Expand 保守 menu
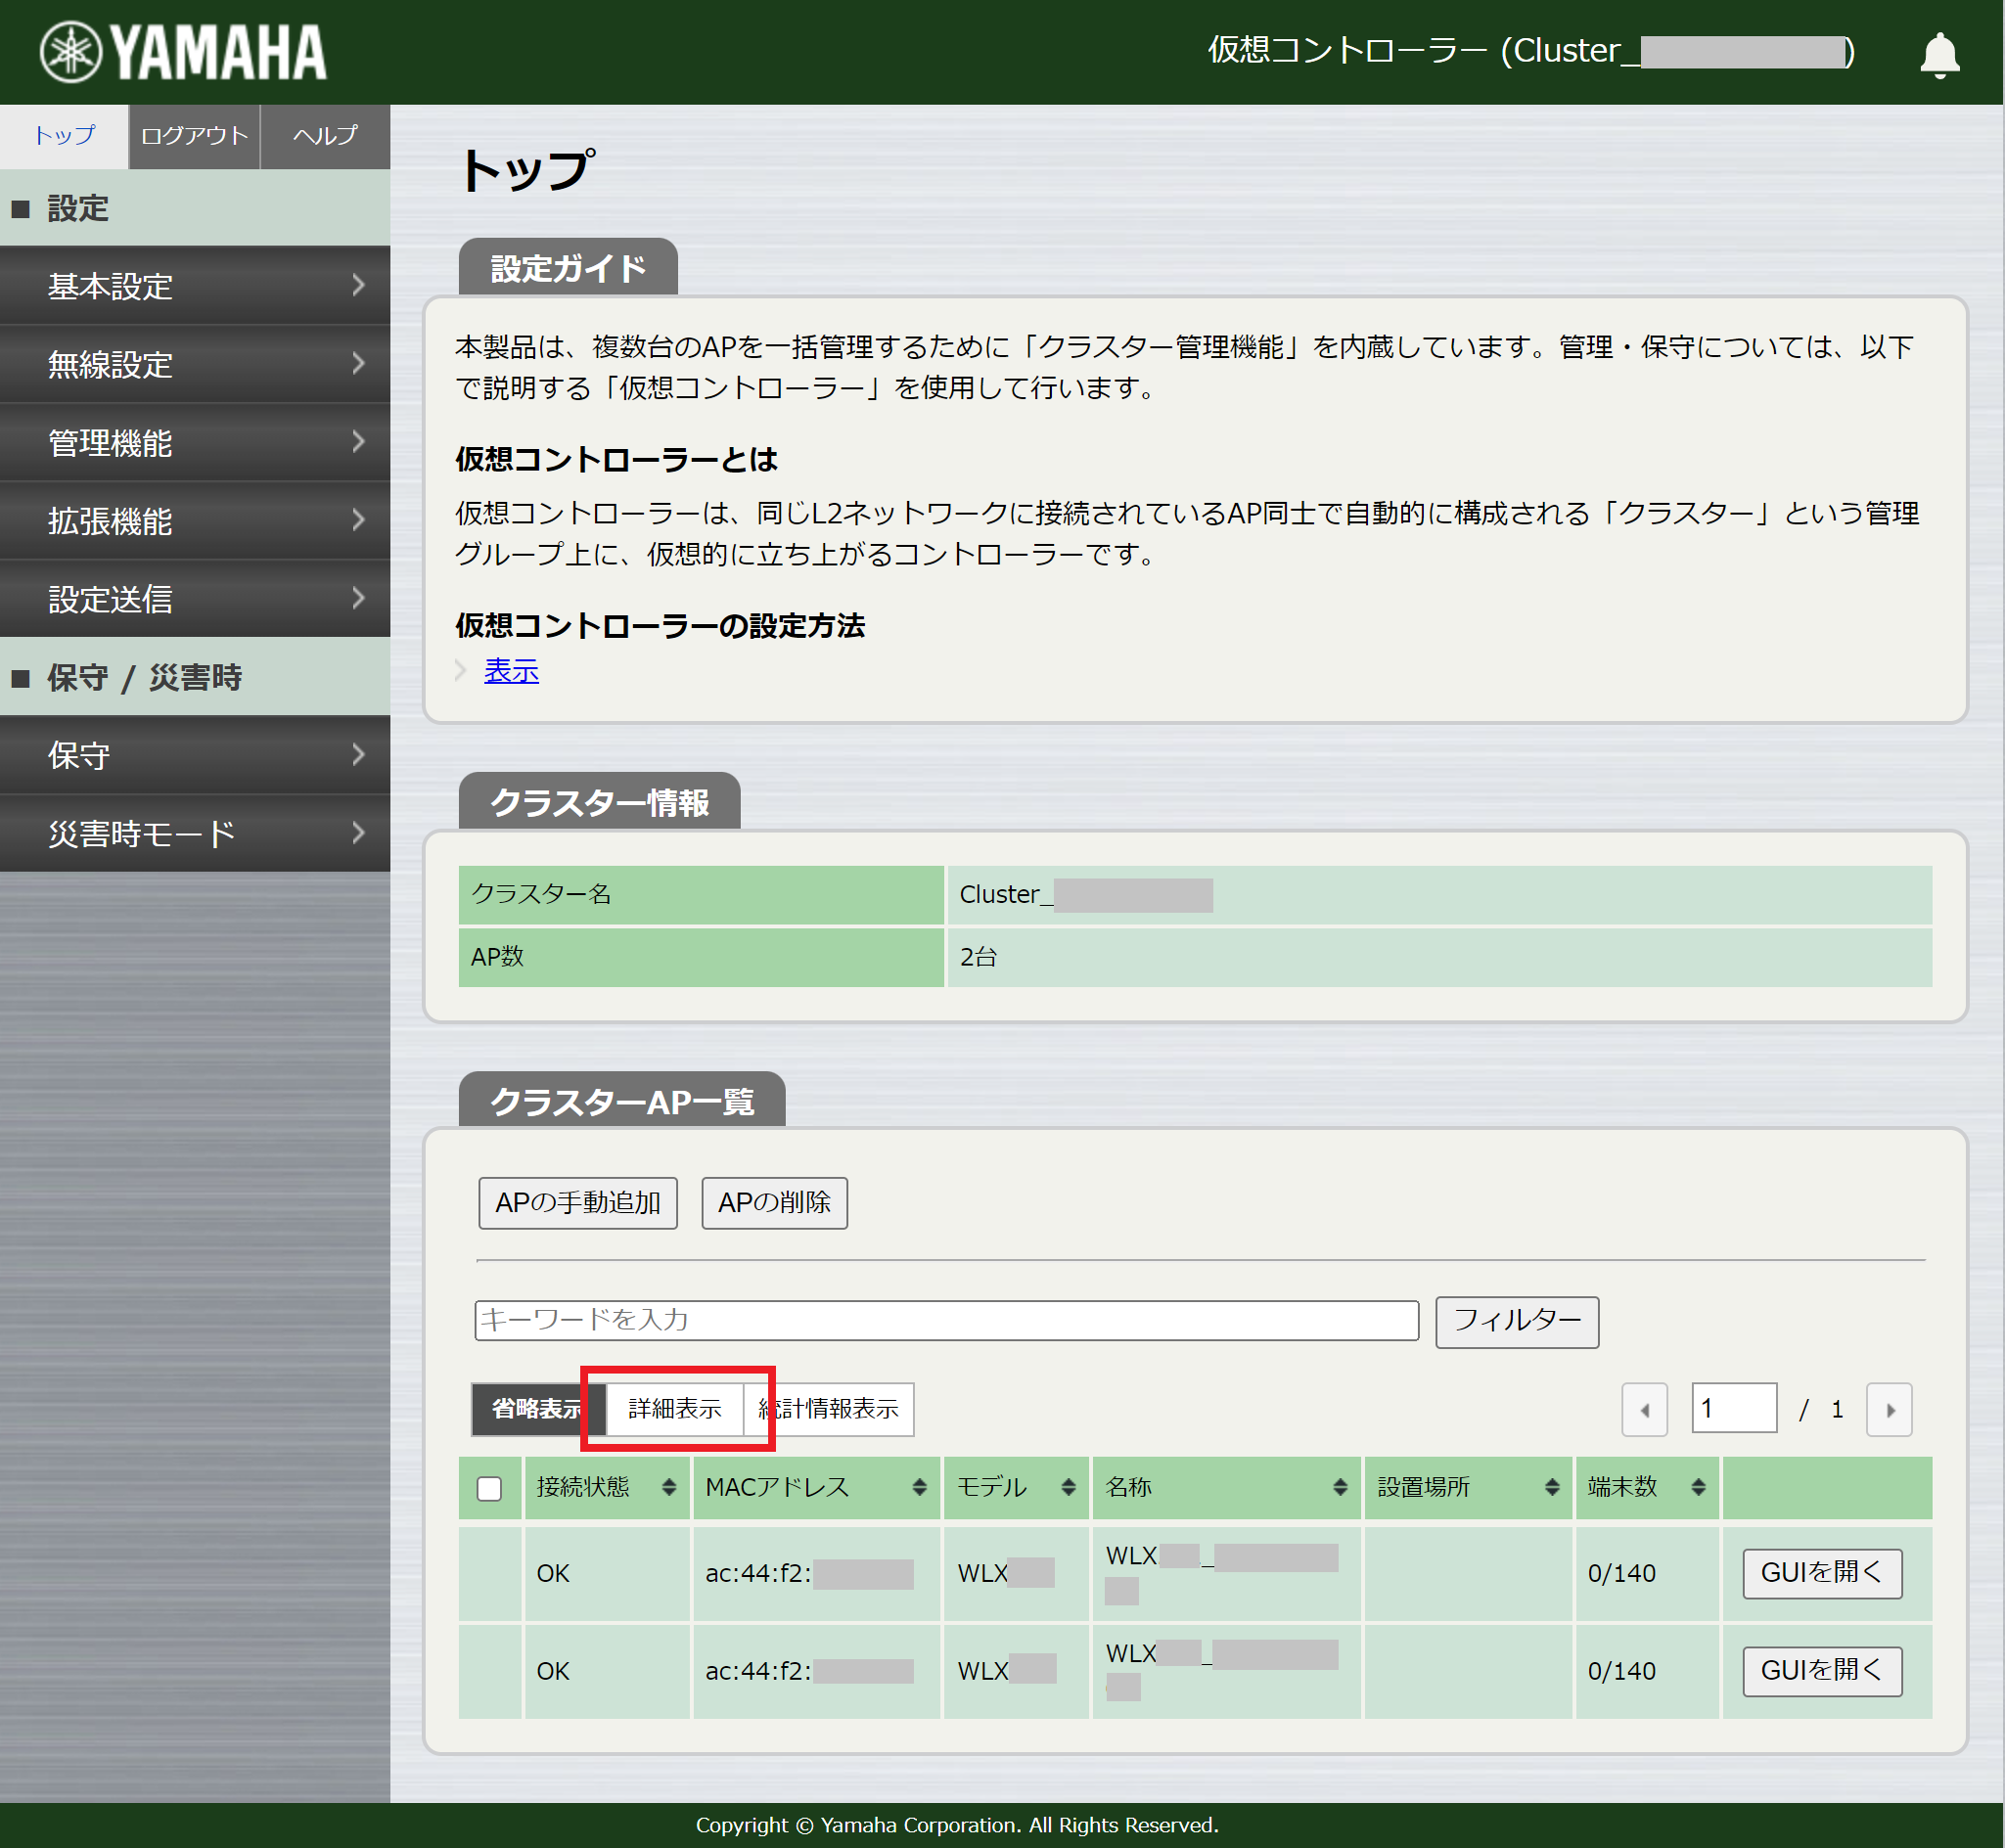The image size is (2005, 1848). [195, 755]
